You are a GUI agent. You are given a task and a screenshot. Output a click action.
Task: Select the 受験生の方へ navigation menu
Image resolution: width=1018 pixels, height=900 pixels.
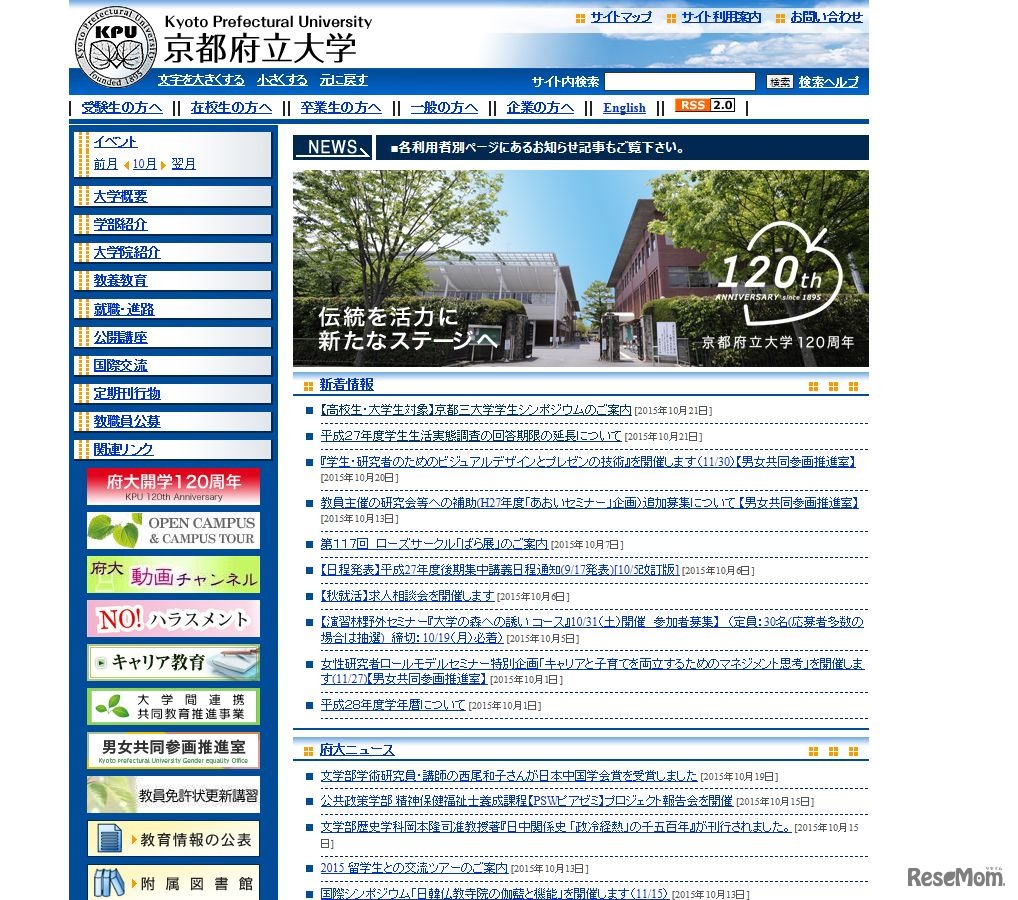coord(119,107)
